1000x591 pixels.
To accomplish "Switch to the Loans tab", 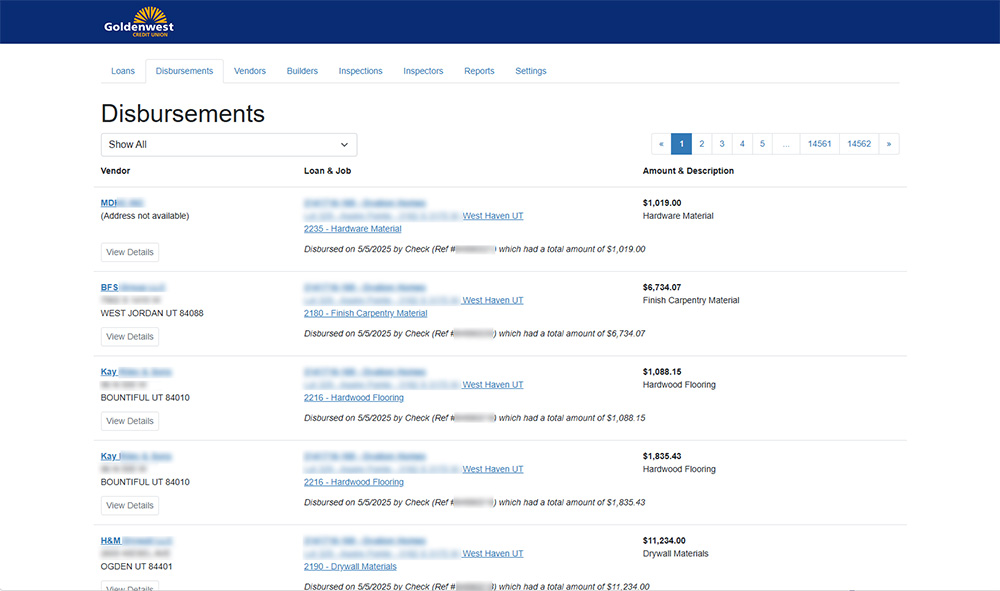I will 122,71.
